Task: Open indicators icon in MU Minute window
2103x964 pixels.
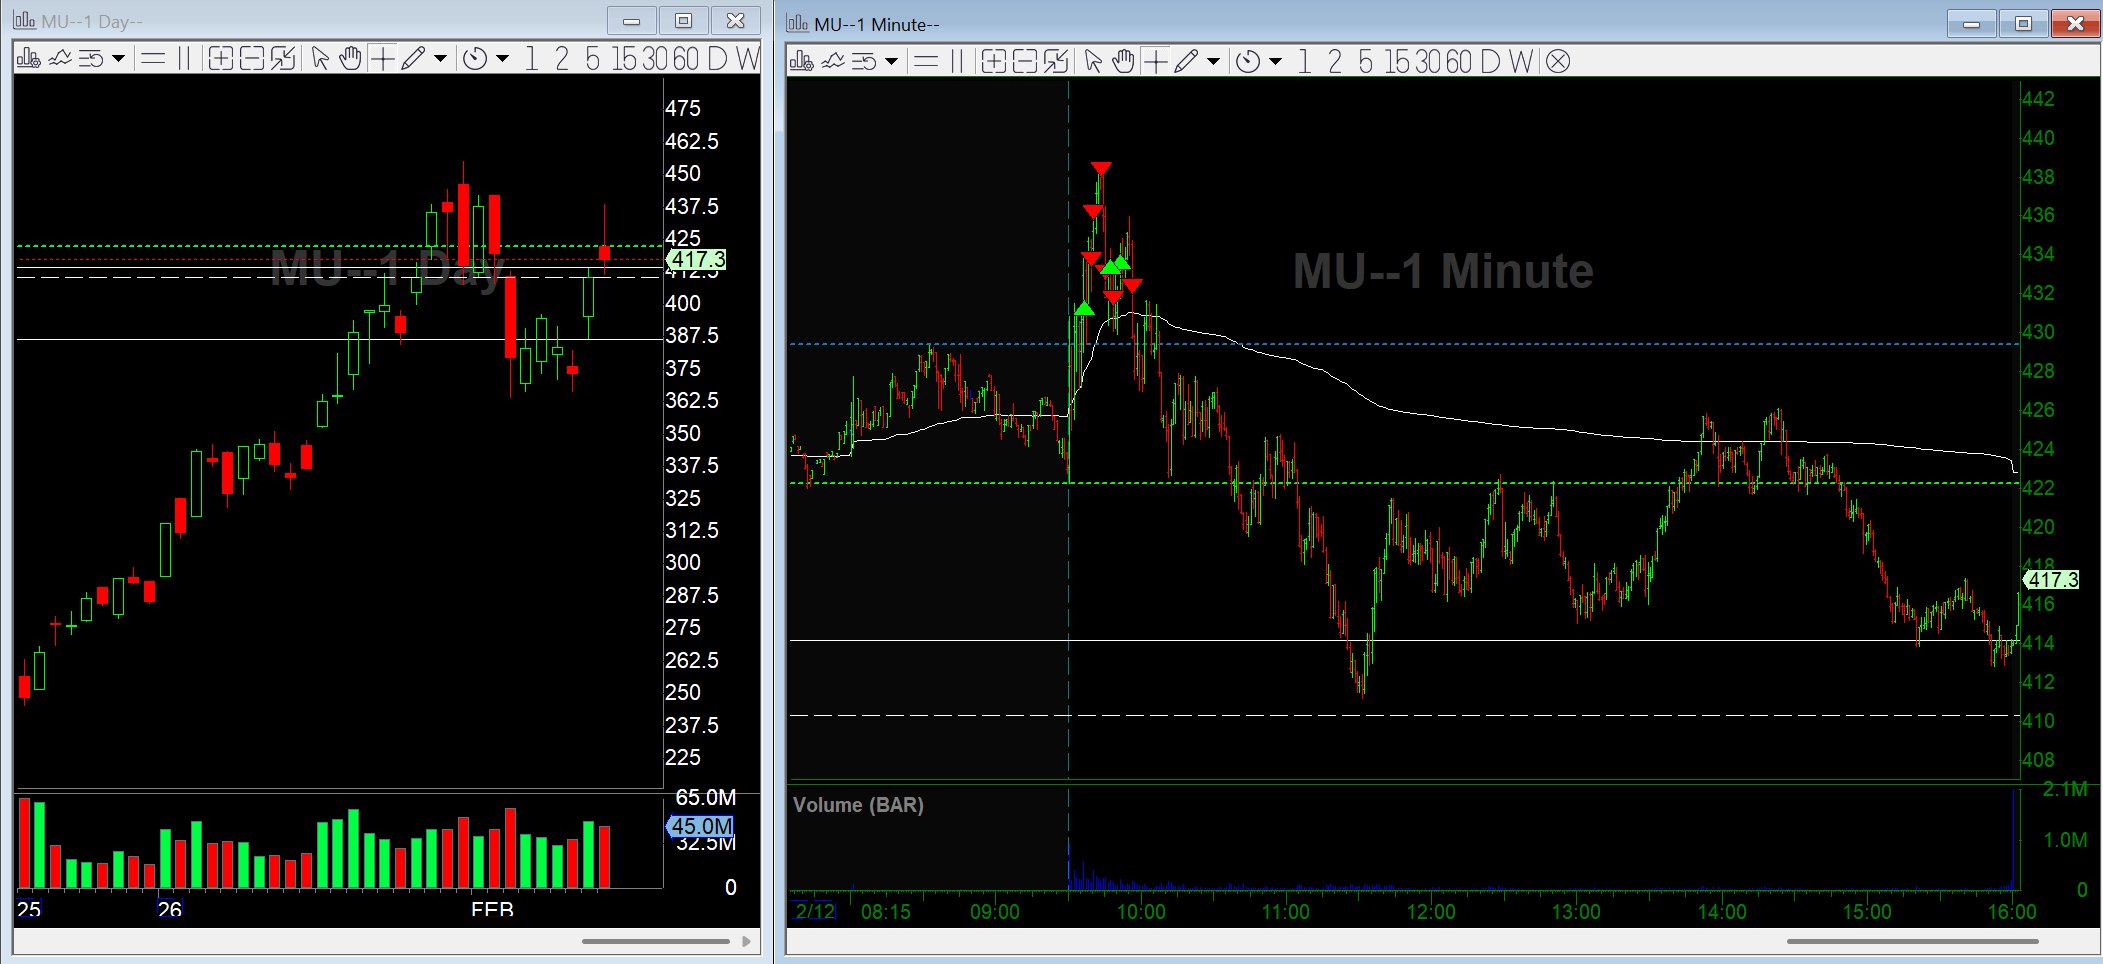Action: click(x=833, y=62)
